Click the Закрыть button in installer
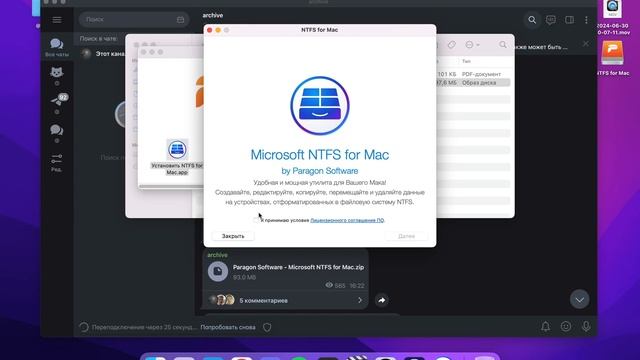The image size is (640, 360). pos(233,236)
